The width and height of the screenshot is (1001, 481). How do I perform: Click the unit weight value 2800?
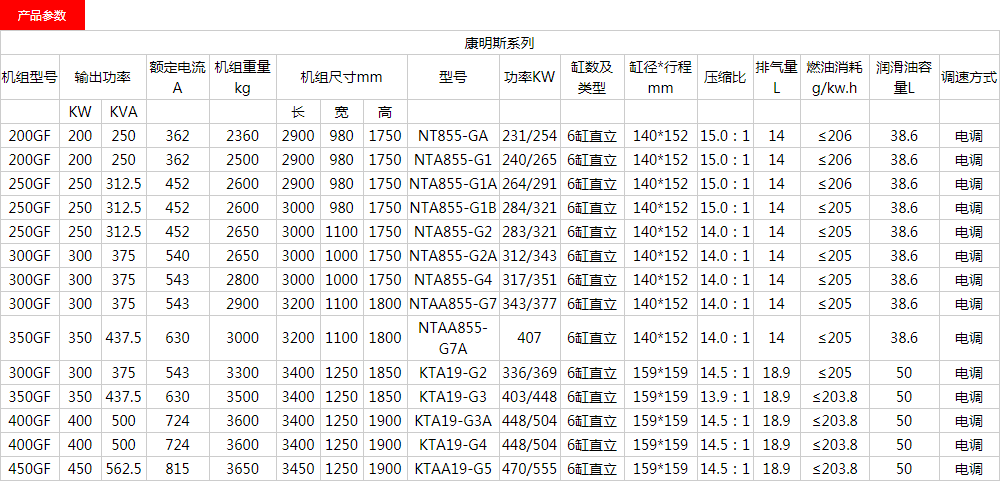pyautogui.click(x=242, y=280)
